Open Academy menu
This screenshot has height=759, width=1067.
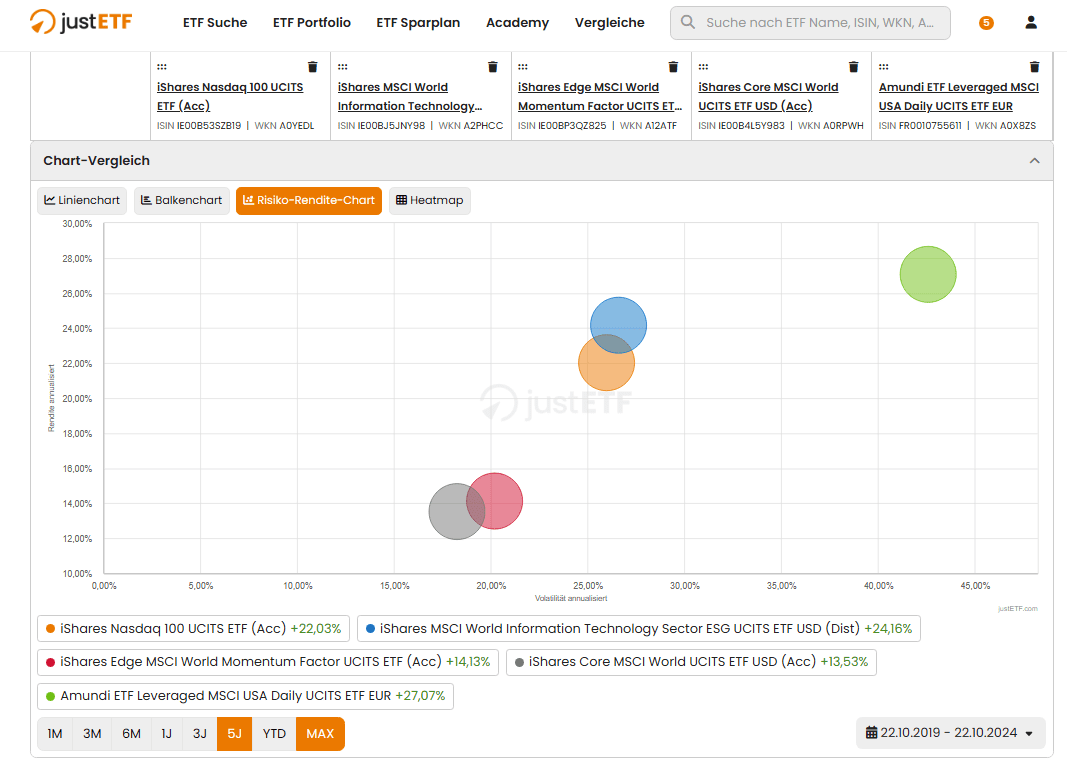pos(517,22)
